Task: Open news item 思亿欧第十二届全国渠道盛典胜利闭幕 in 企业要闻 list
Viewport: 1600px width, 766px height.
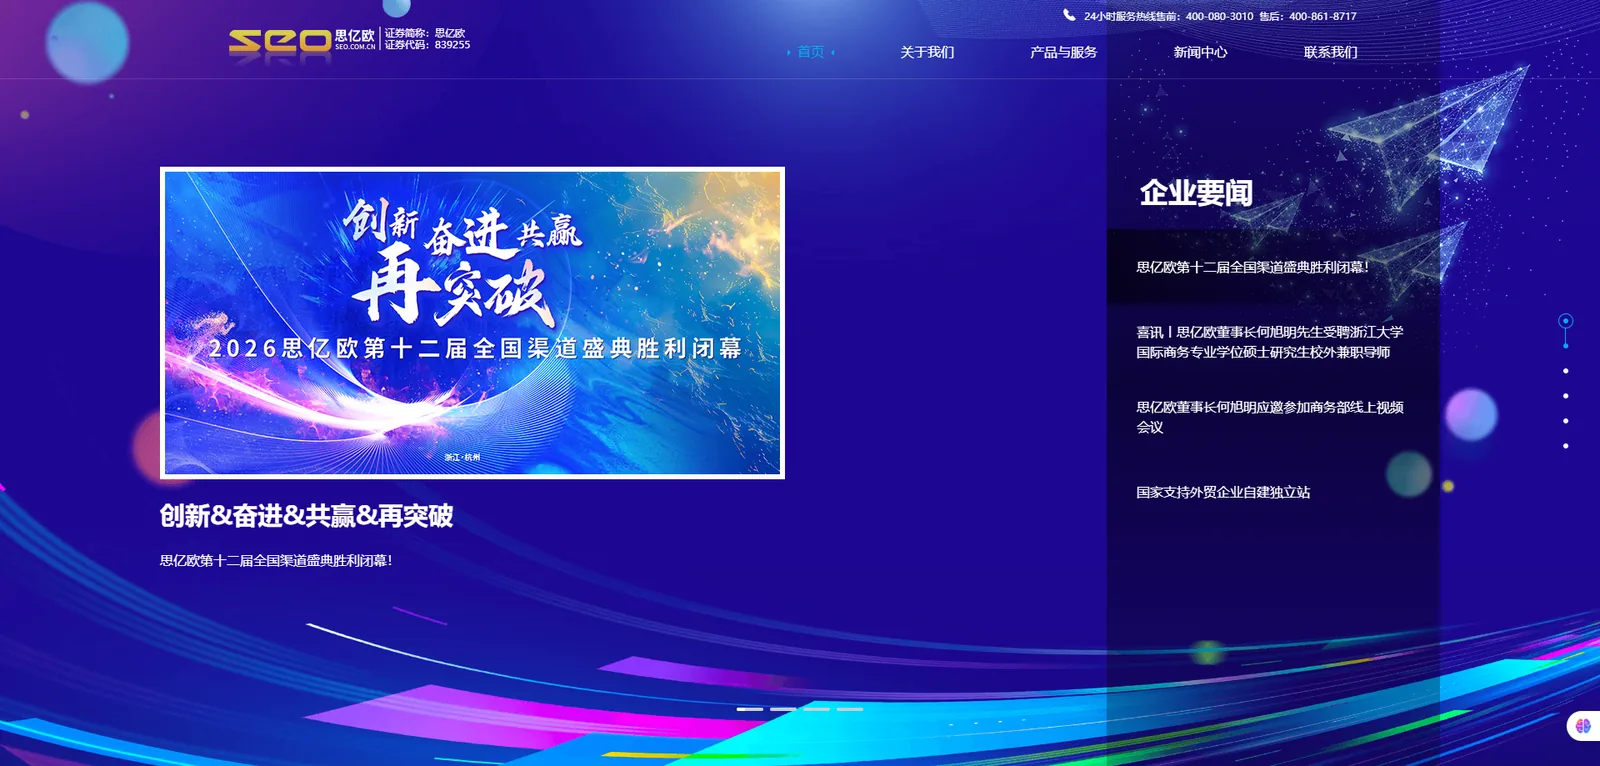Action: tap(1252, 267)
